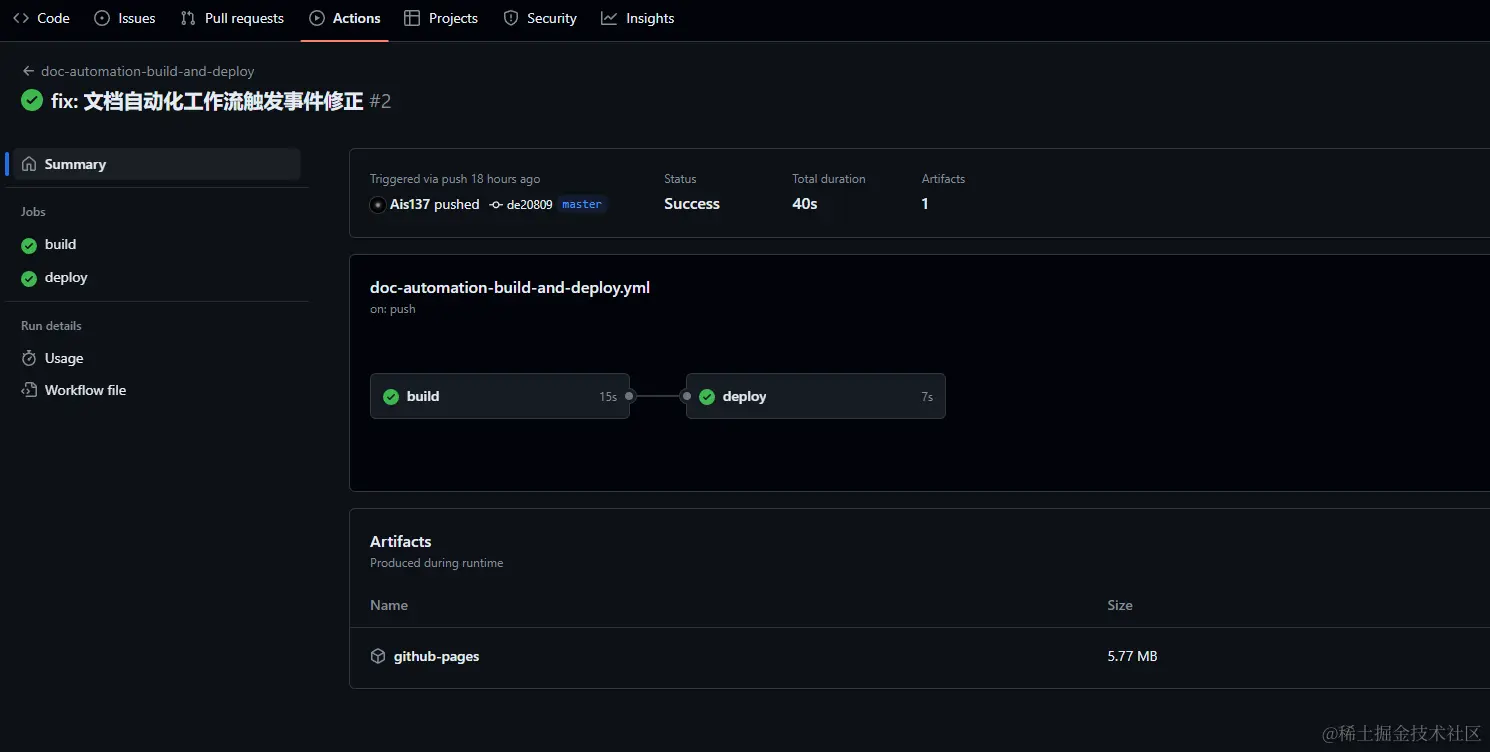Click the green check in graph deploy node

(707, 397)
